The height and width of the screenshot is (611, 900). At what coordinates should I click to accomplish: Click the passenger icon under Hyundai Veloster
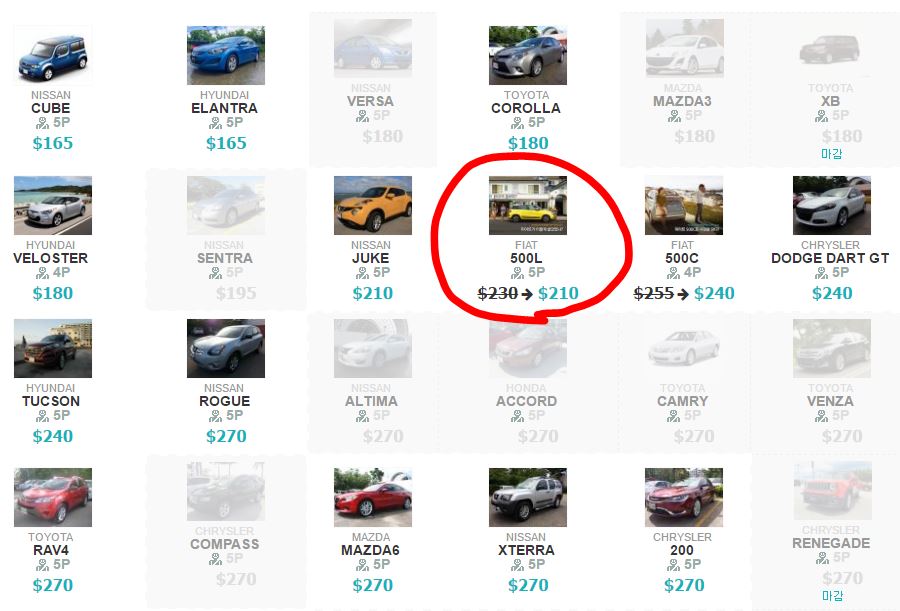[x=42, y=273]
